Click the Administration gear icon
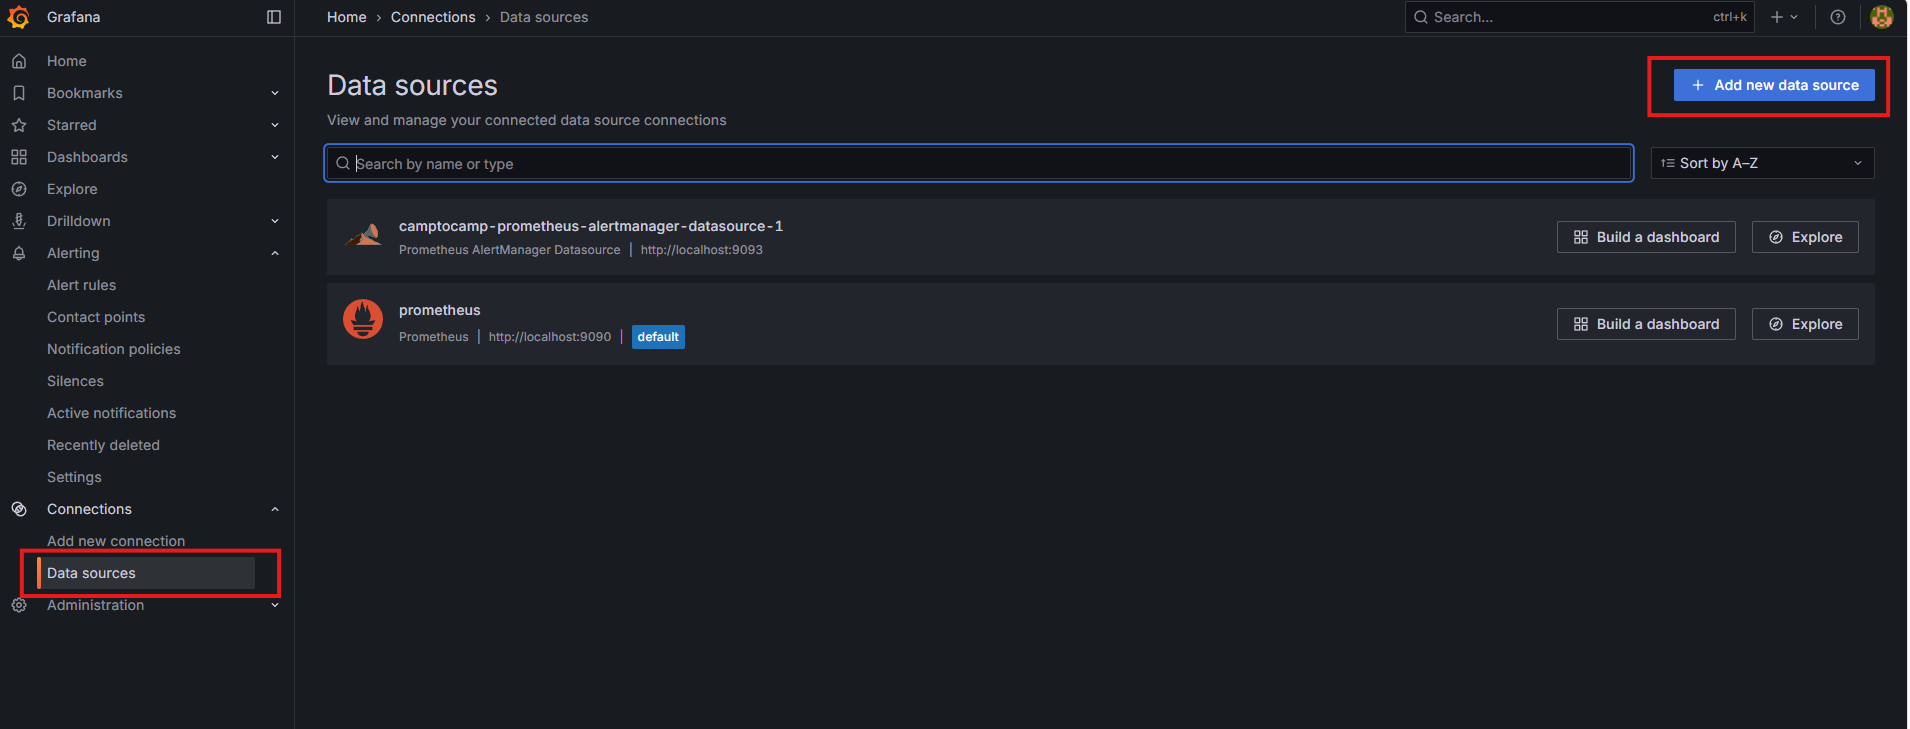Screen dimensions: 1910x729 pos(19,605)
